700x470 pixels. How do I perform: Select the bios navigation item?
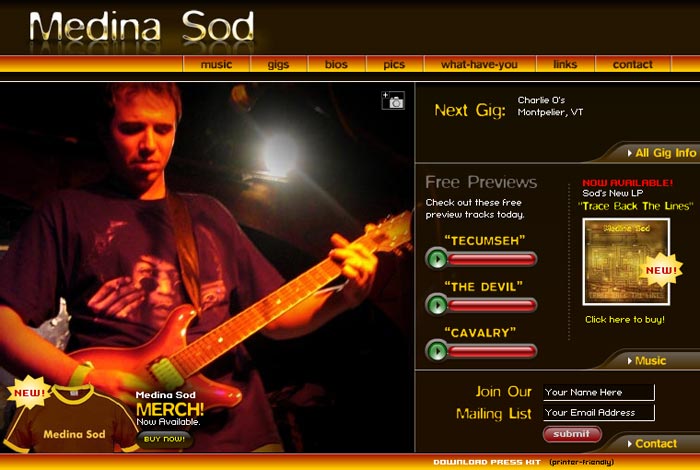[x=336, y=64]
